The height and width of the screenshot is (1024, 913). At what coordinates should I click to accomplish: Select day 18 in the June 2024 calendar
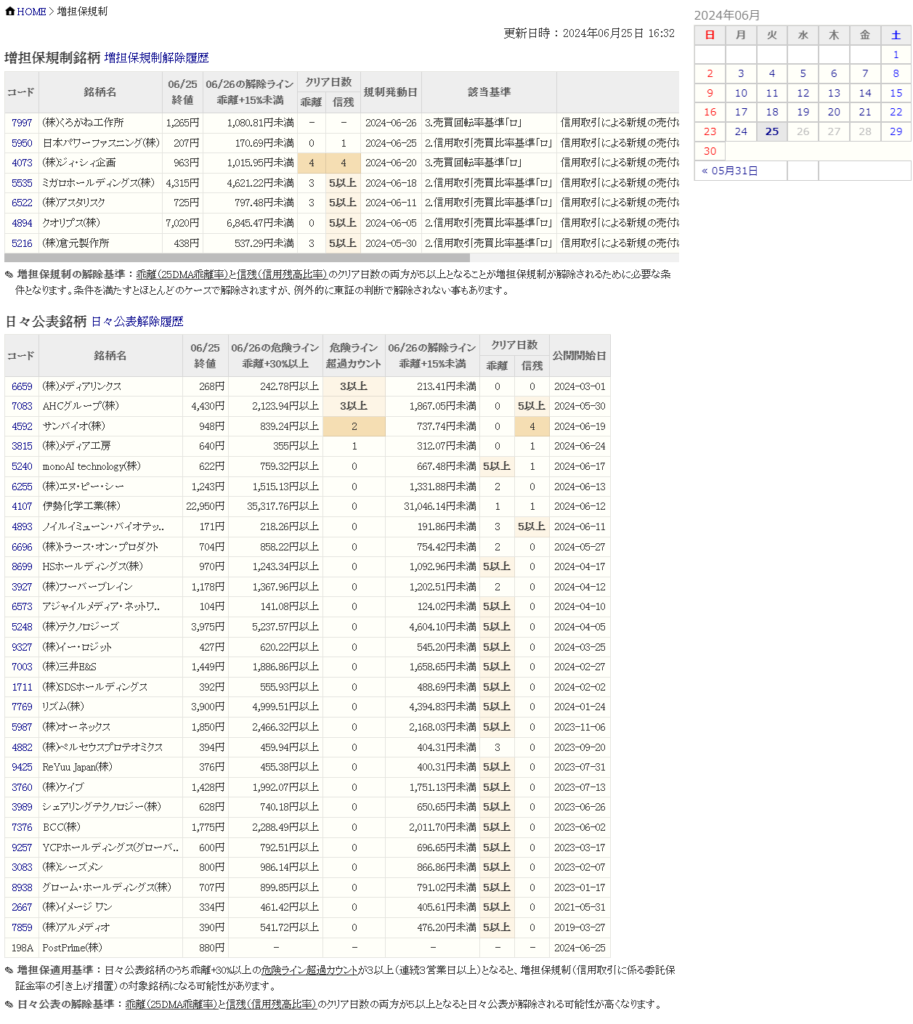[772, 112]
